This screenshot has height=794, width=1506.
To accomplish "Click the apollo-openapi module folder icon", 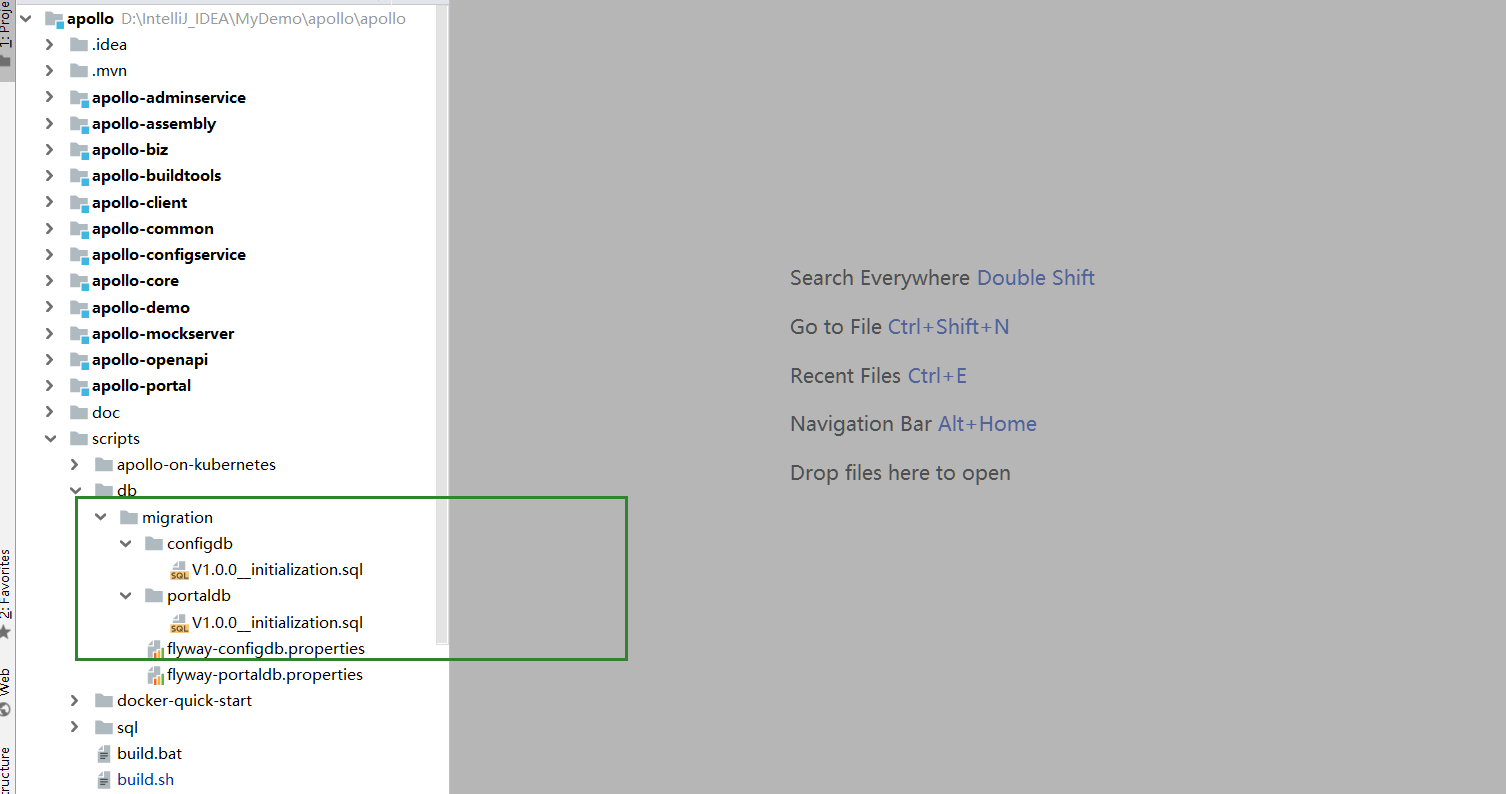I will (79, 360).
